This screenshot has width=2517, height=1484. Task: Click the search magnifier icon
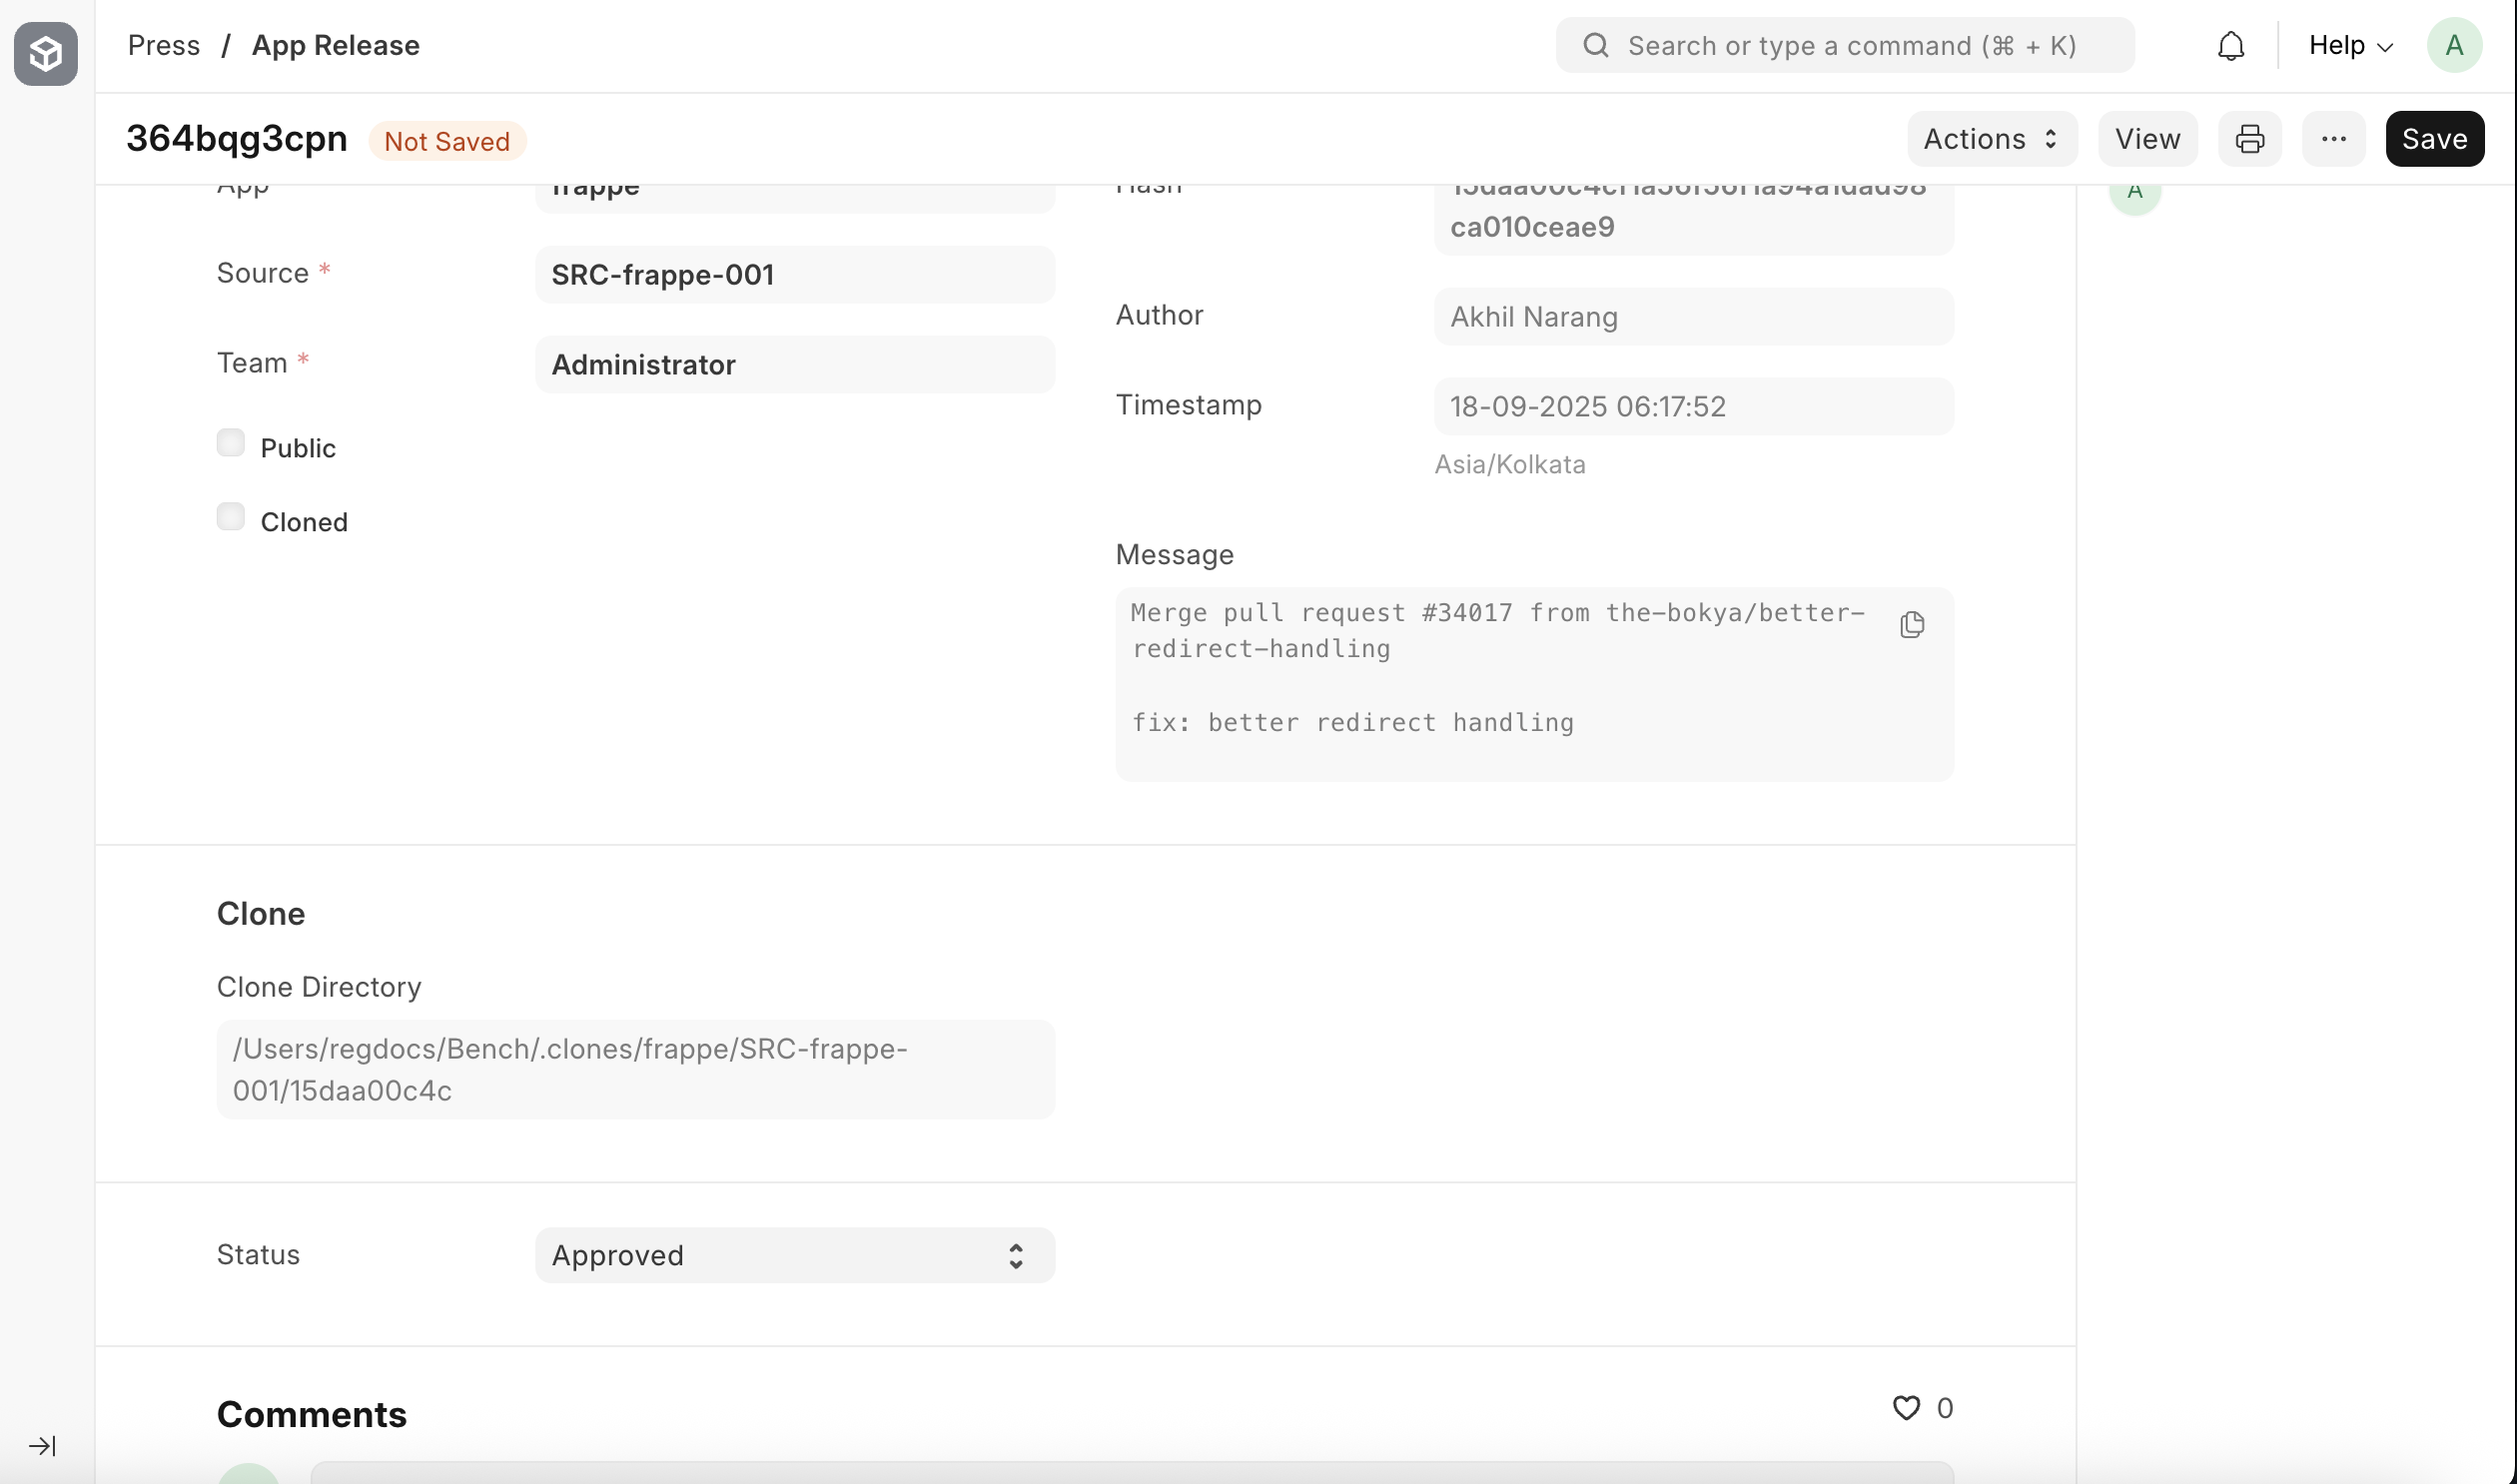[1596, 45]
